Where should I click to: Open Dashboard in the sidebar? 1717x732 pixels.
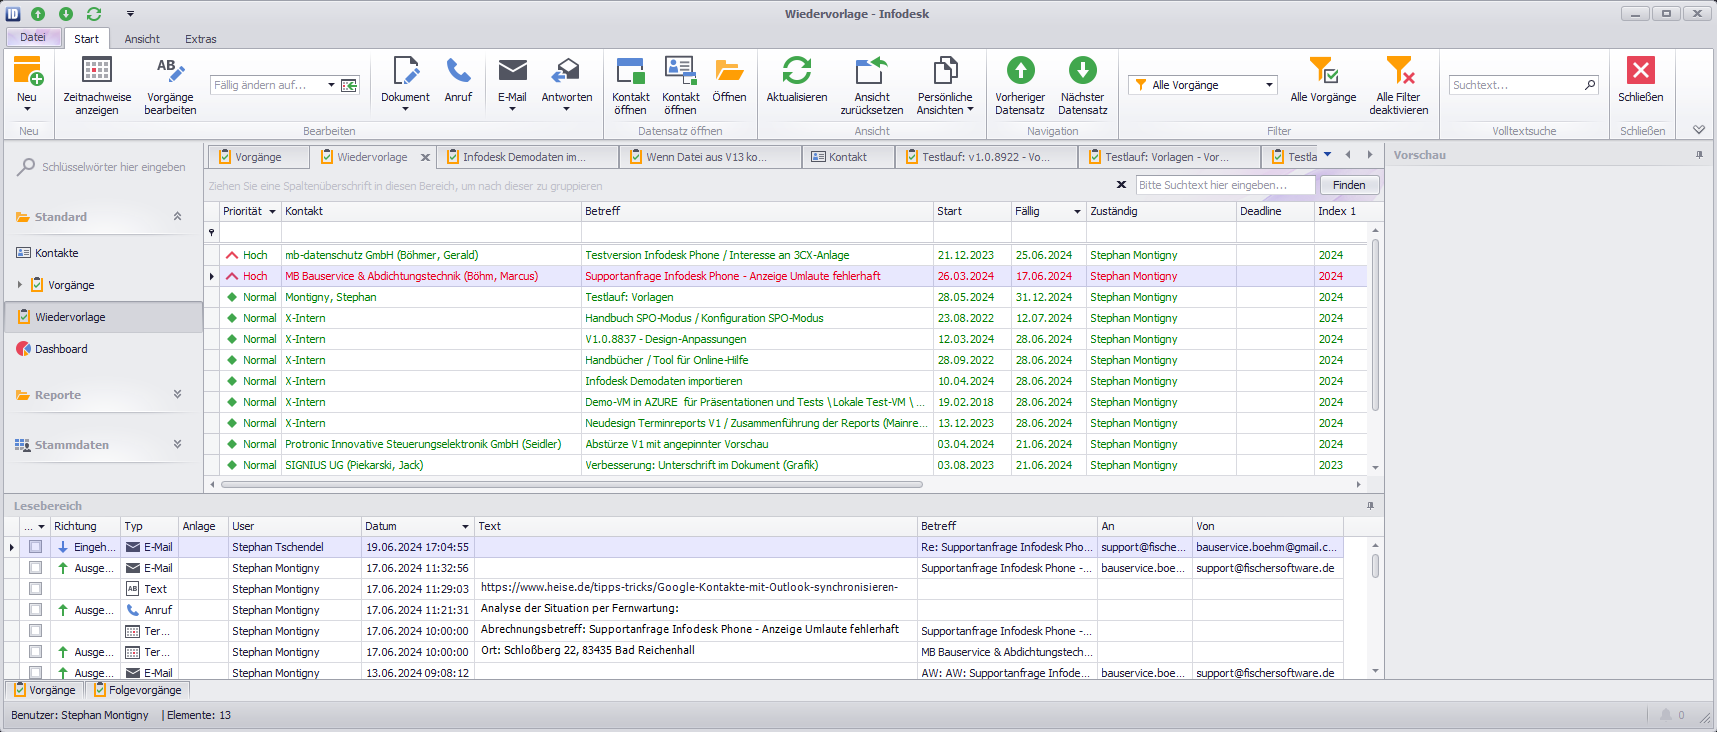click(61, 349)
